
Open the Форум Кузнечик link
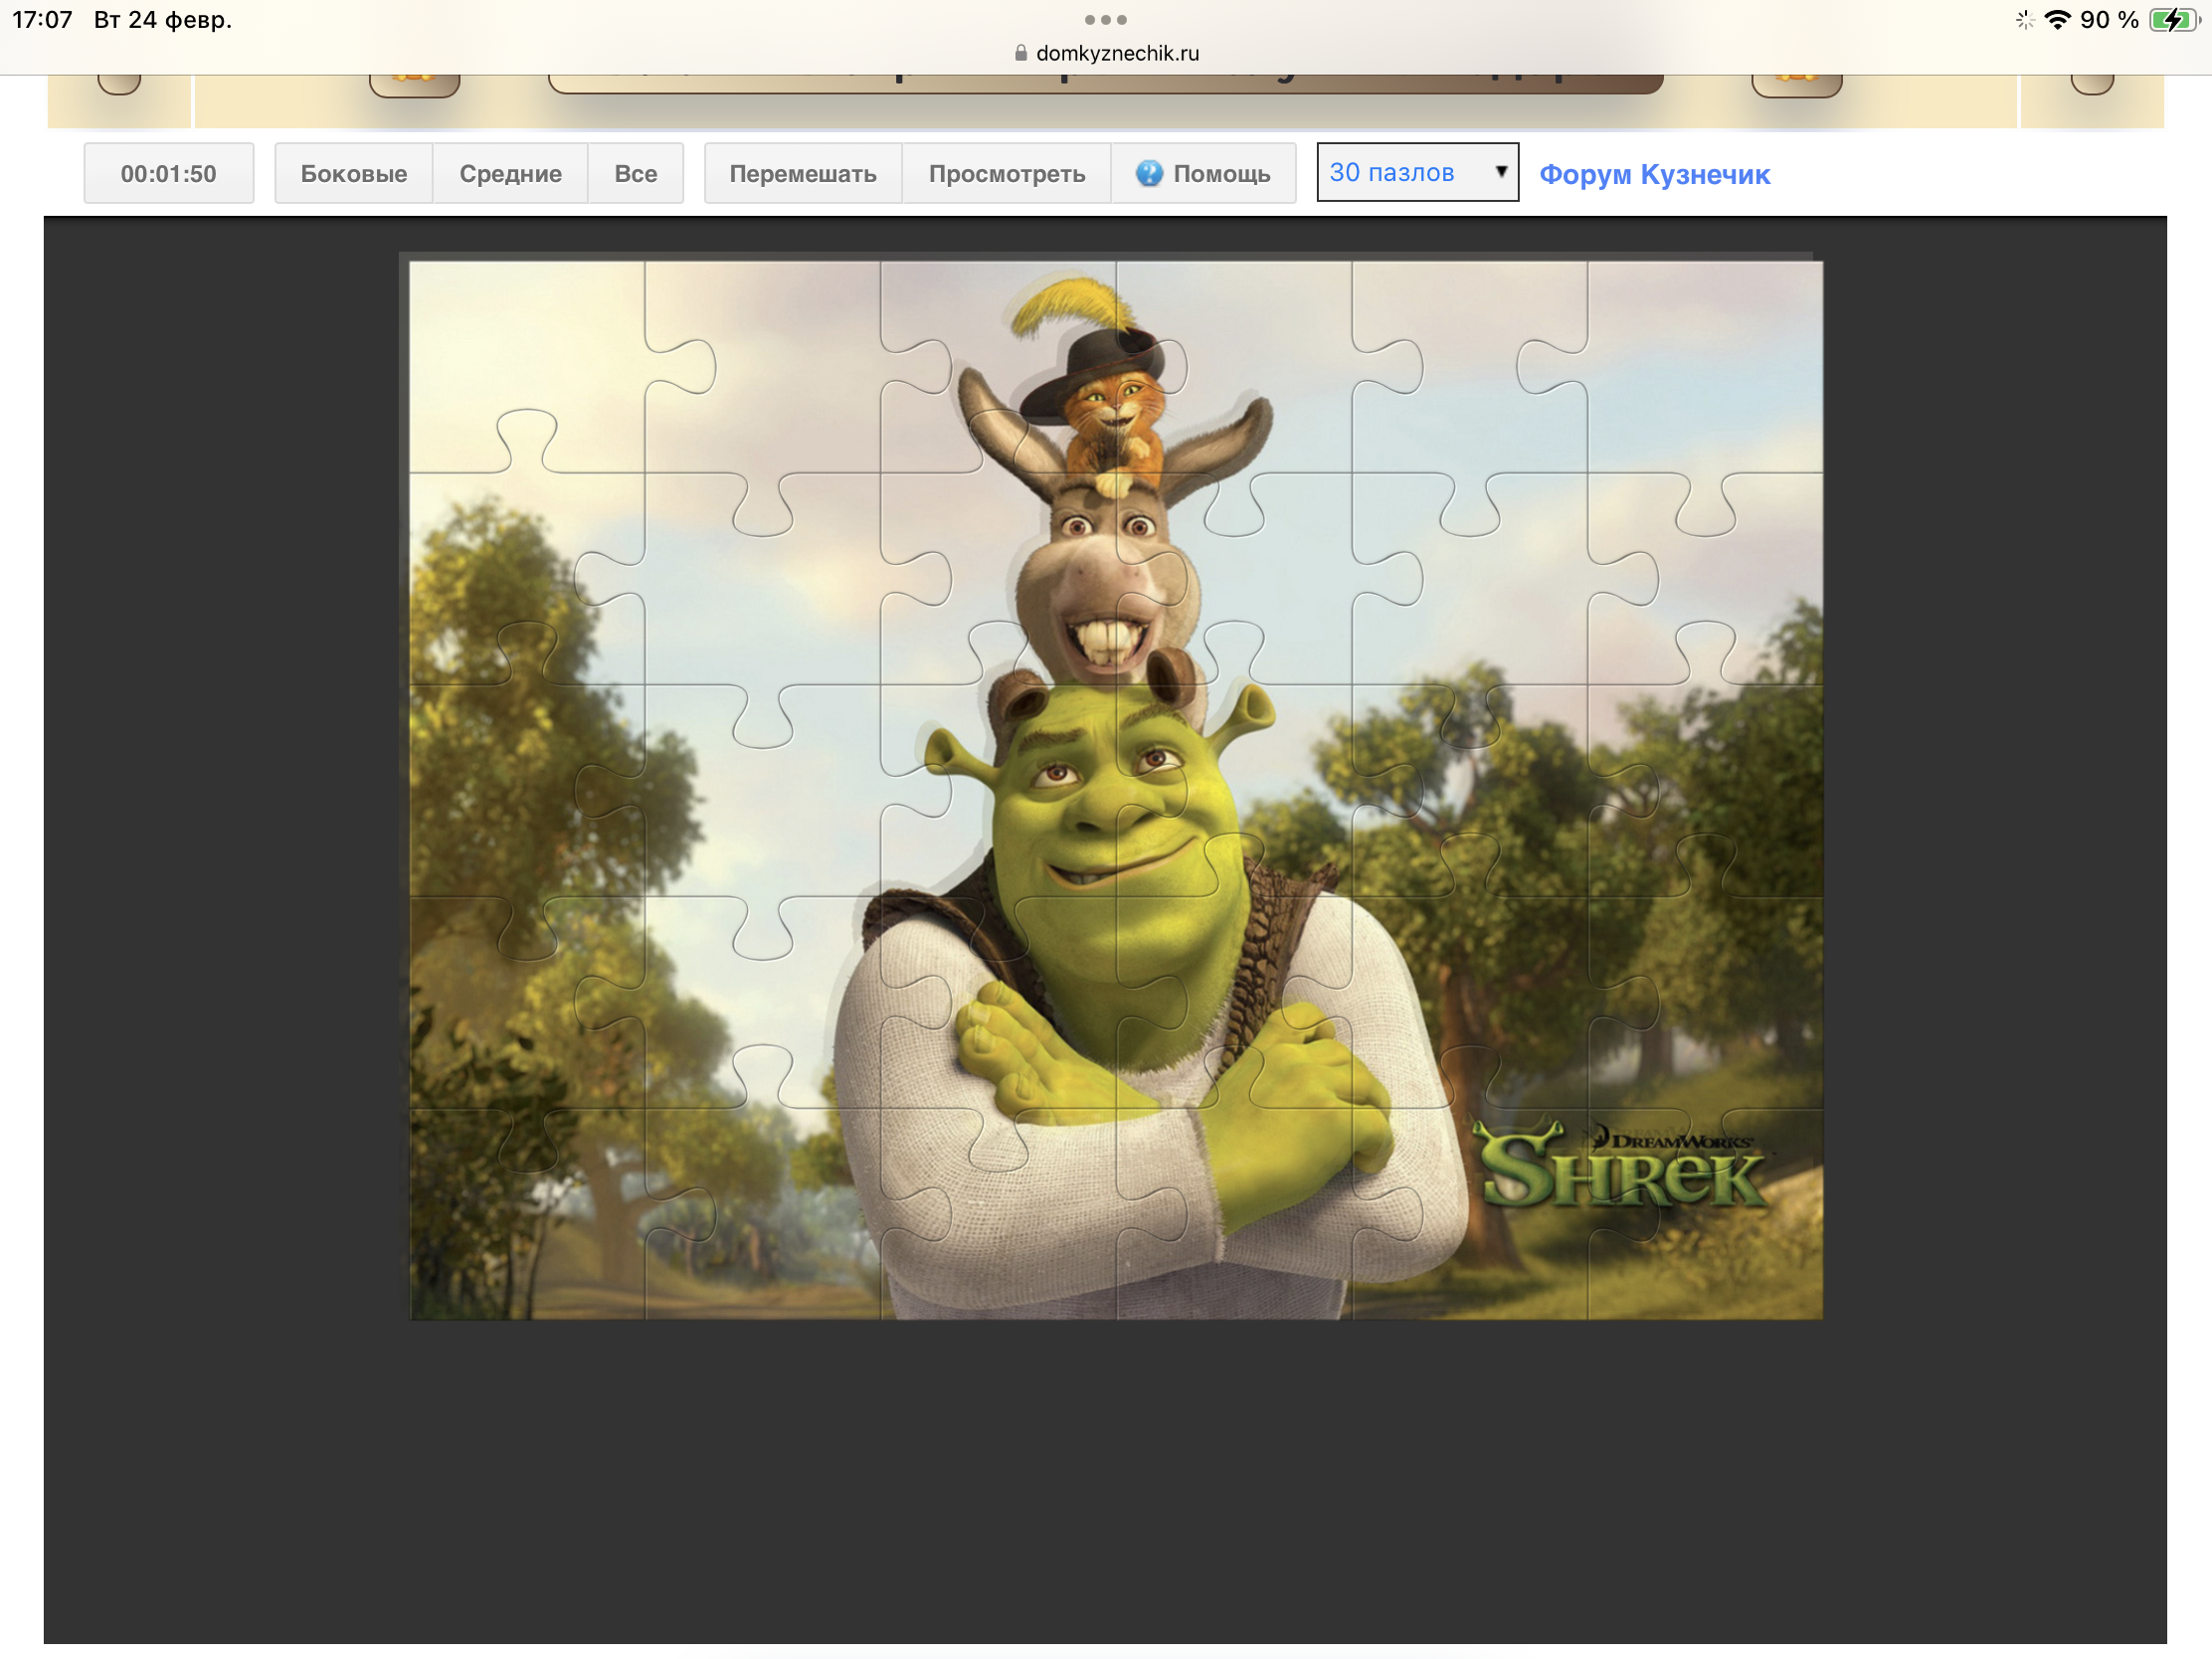(1654, 174)
